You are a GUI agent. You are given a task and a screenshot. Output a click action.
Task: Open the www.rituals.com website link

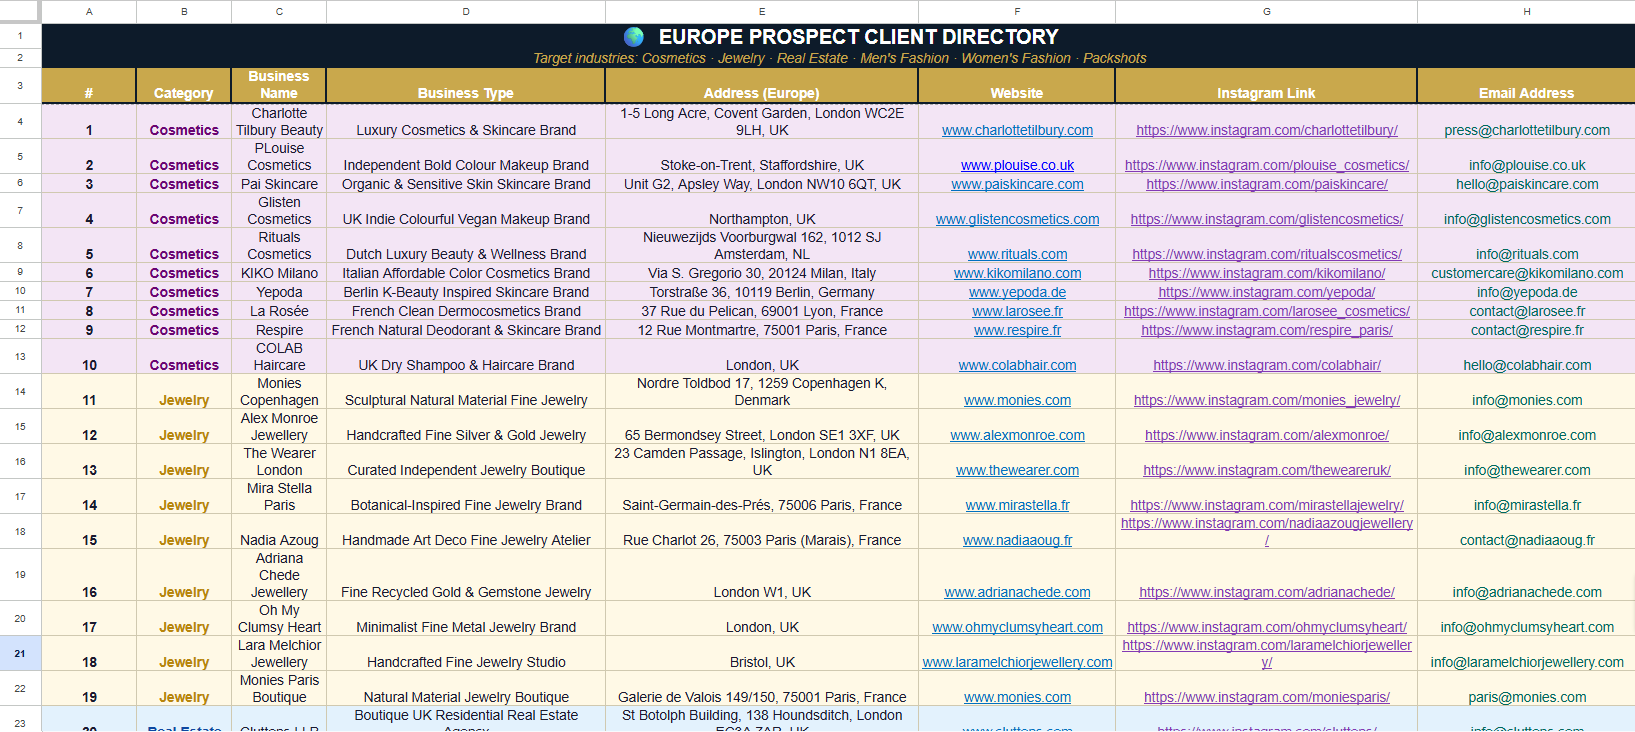coord(1017,254)
